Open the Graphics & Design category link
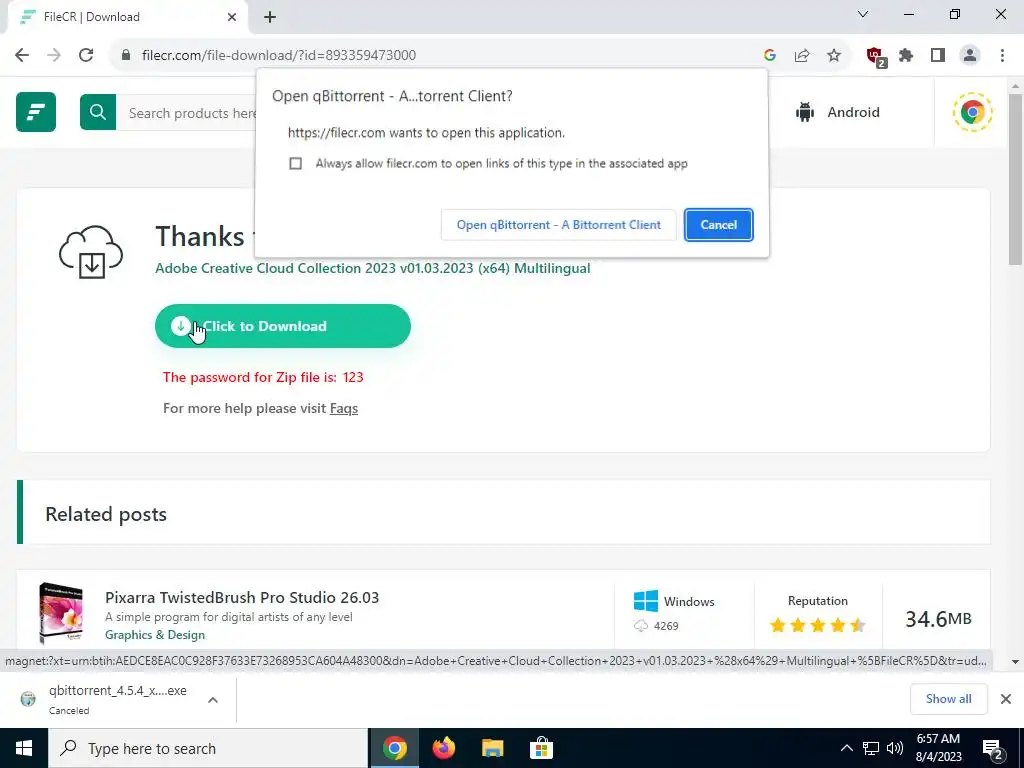Viewport: 1024px width, 768px height. [155, 635]
